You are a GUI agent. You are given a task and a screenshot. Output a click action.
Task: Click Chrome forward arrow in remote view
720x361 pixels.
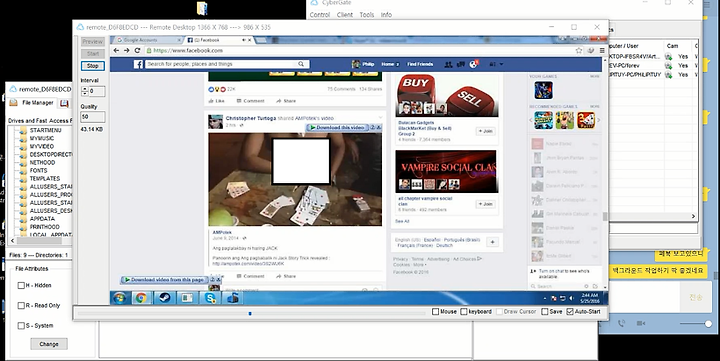coord(127,51)
